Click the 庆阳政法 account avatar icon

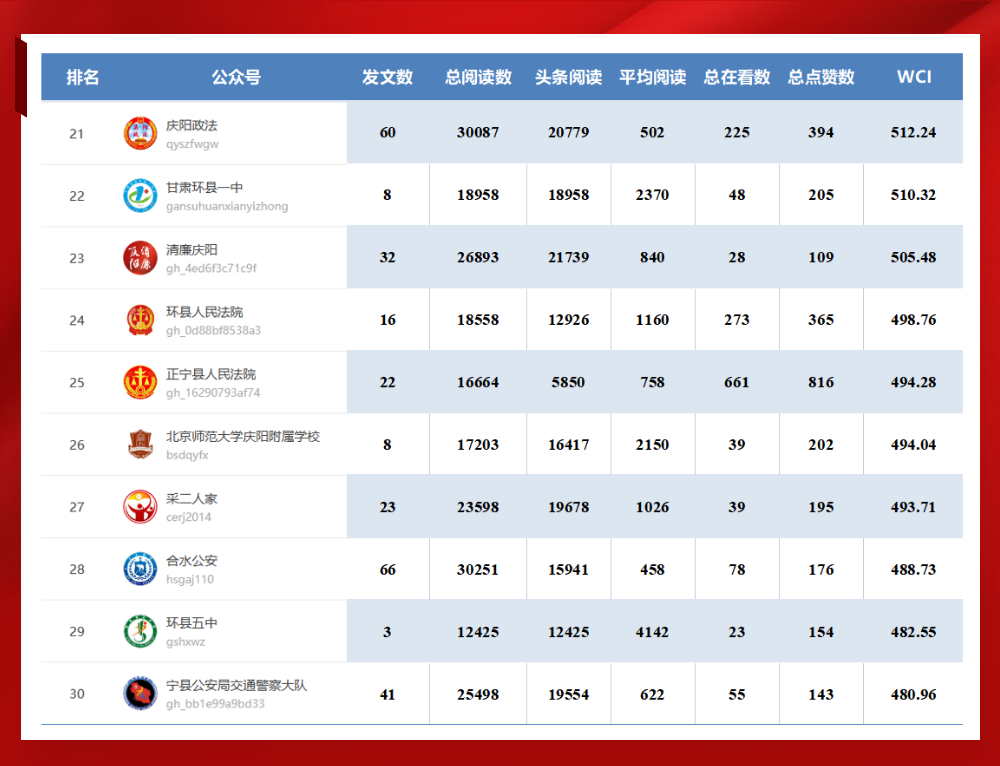(x=140, y=133)
